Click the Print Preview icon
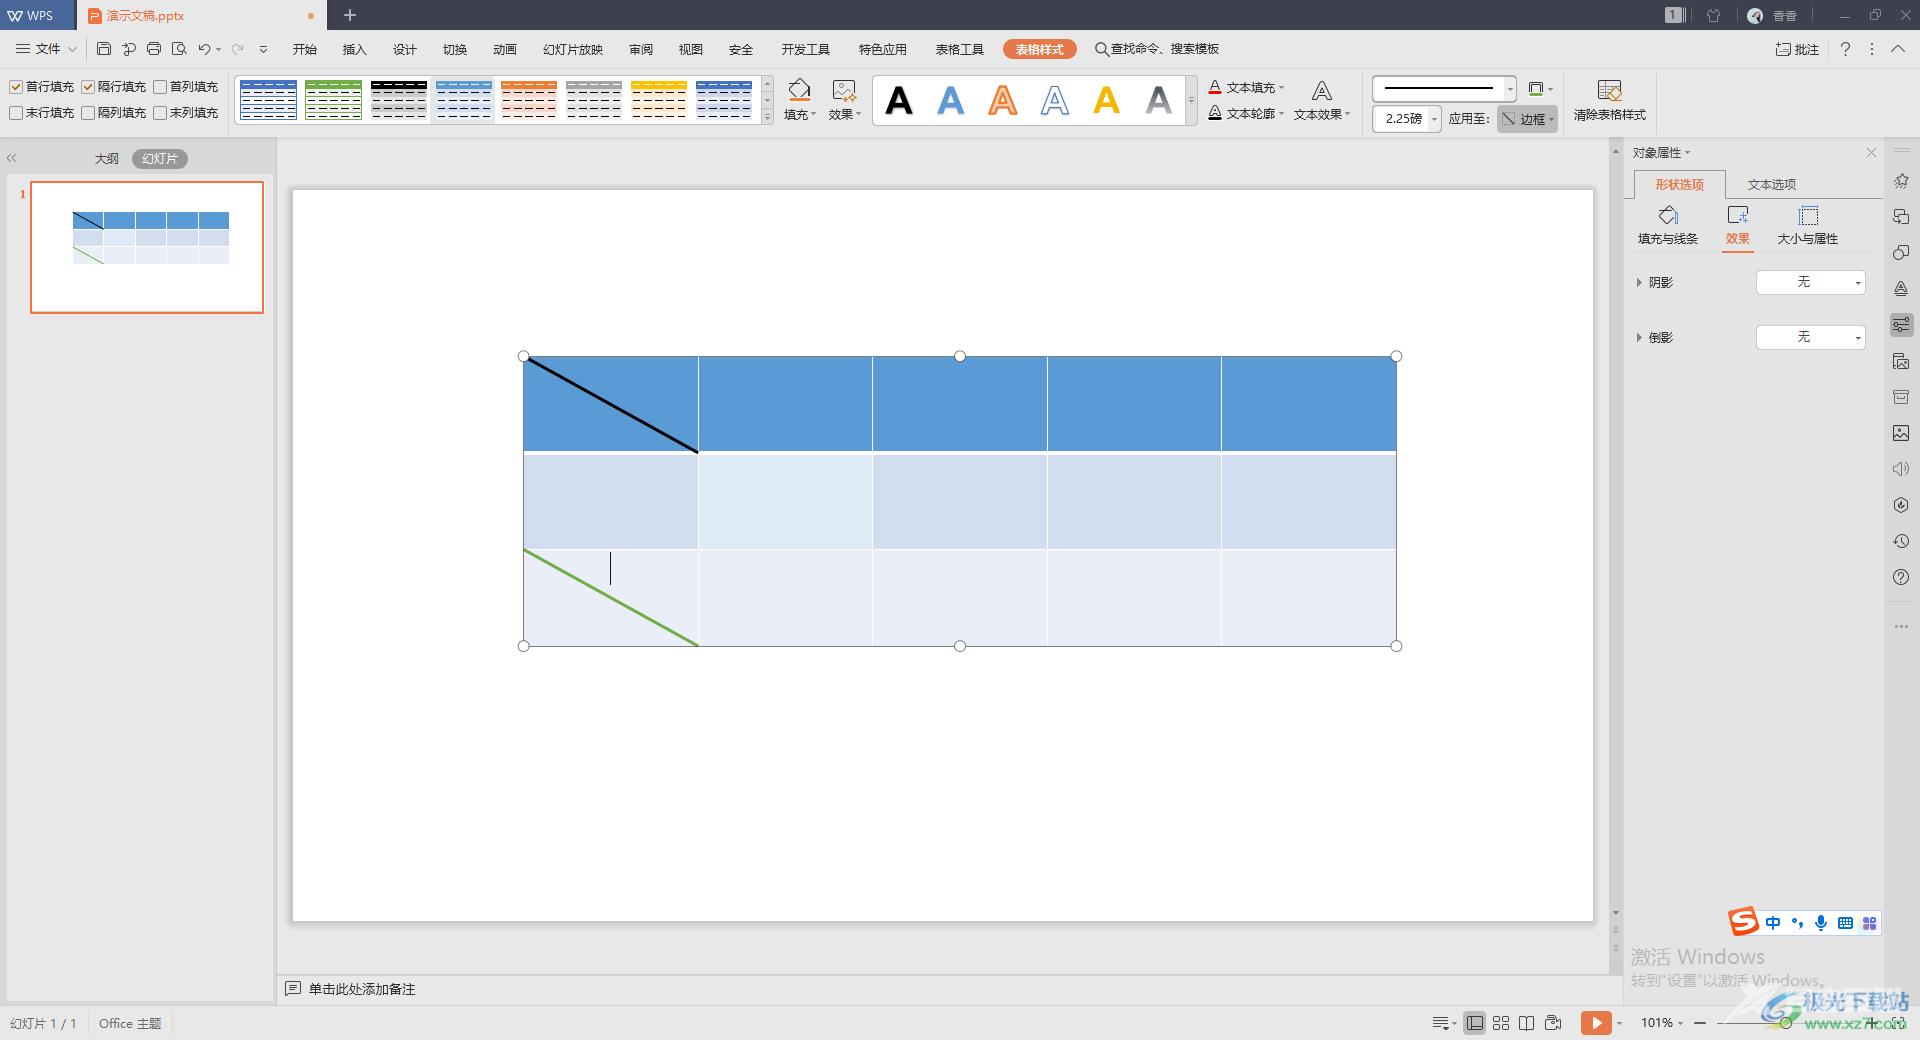 click(179, 49)
